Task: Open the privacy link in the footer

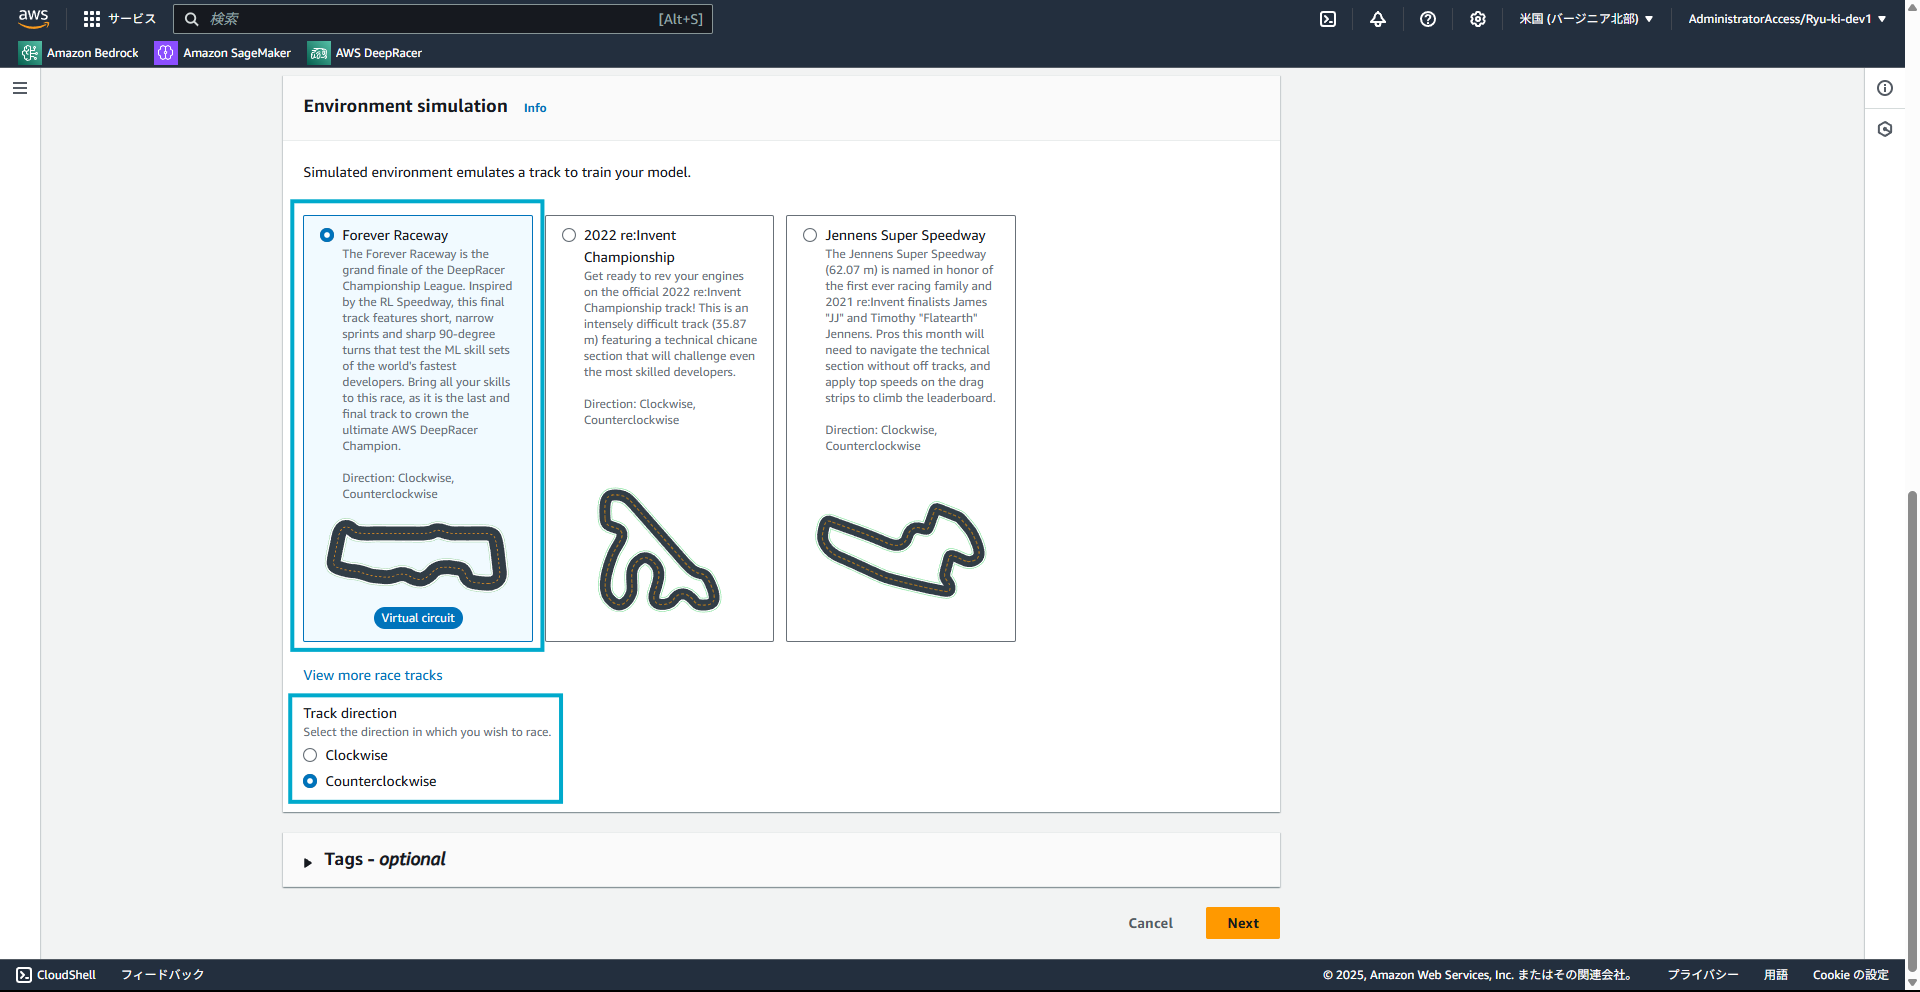Action: click(x=1702, y=975)
